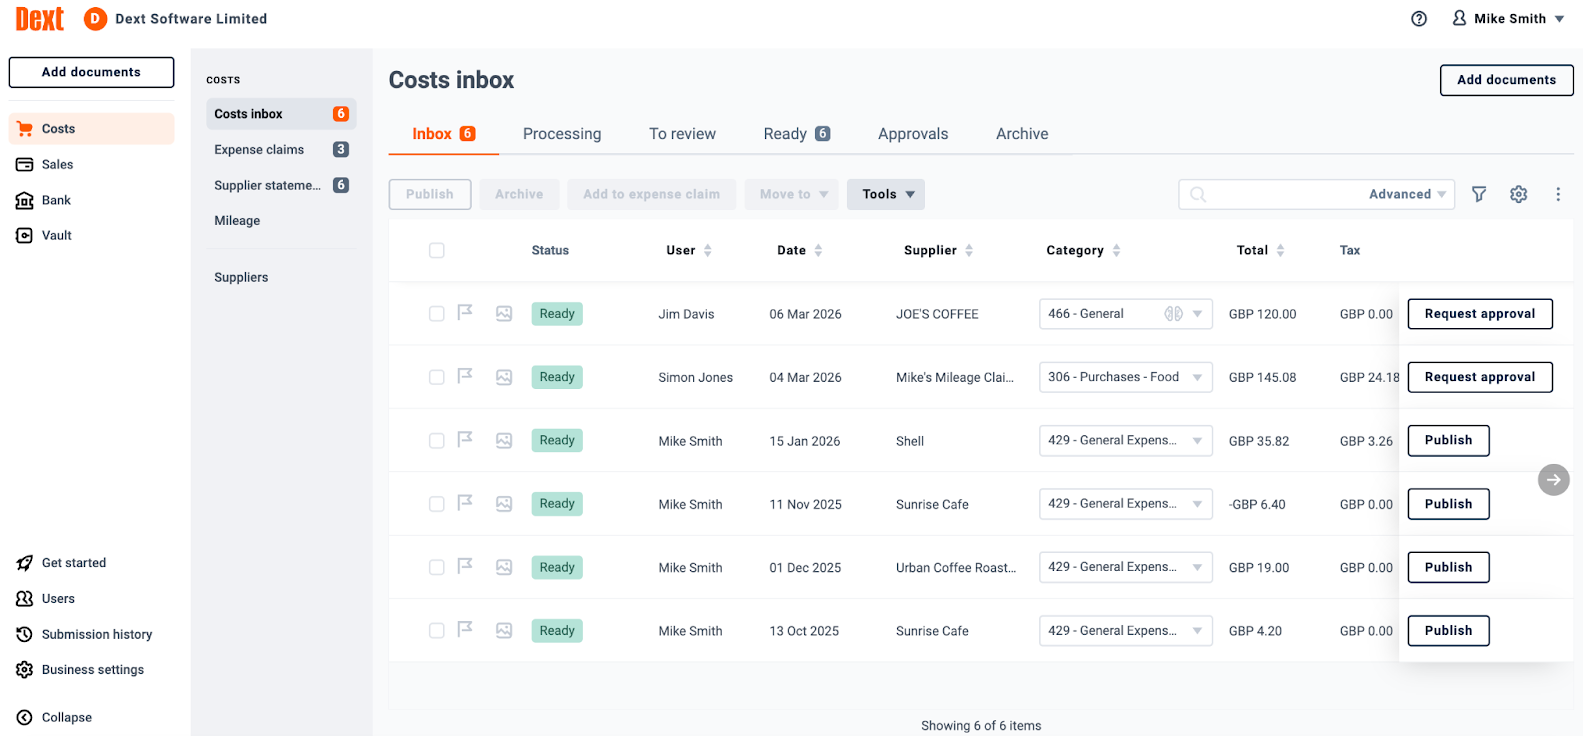View image of Mike's Mileage Claim item
Screen dimensions: 1583x736
point(504,377)
